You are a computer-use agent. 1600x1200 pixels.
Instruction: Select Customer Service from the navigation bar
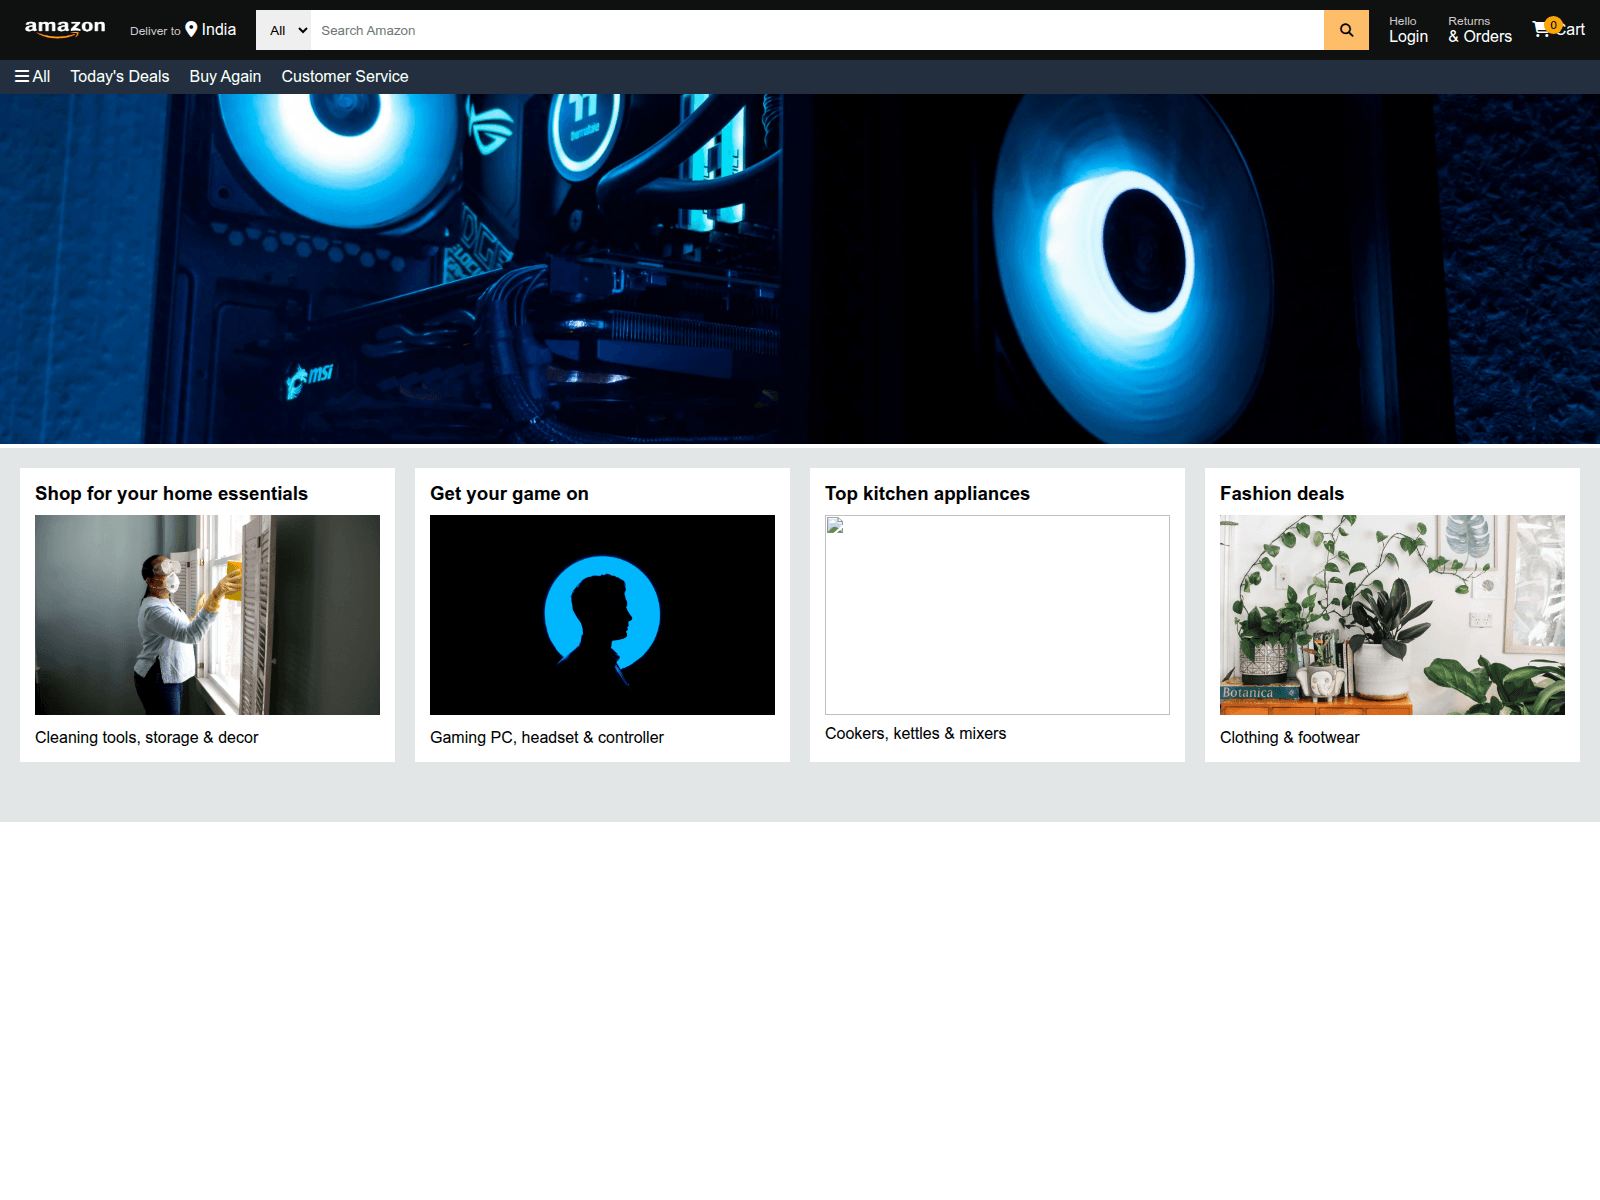pyautogui.click(x=344, y=76)
